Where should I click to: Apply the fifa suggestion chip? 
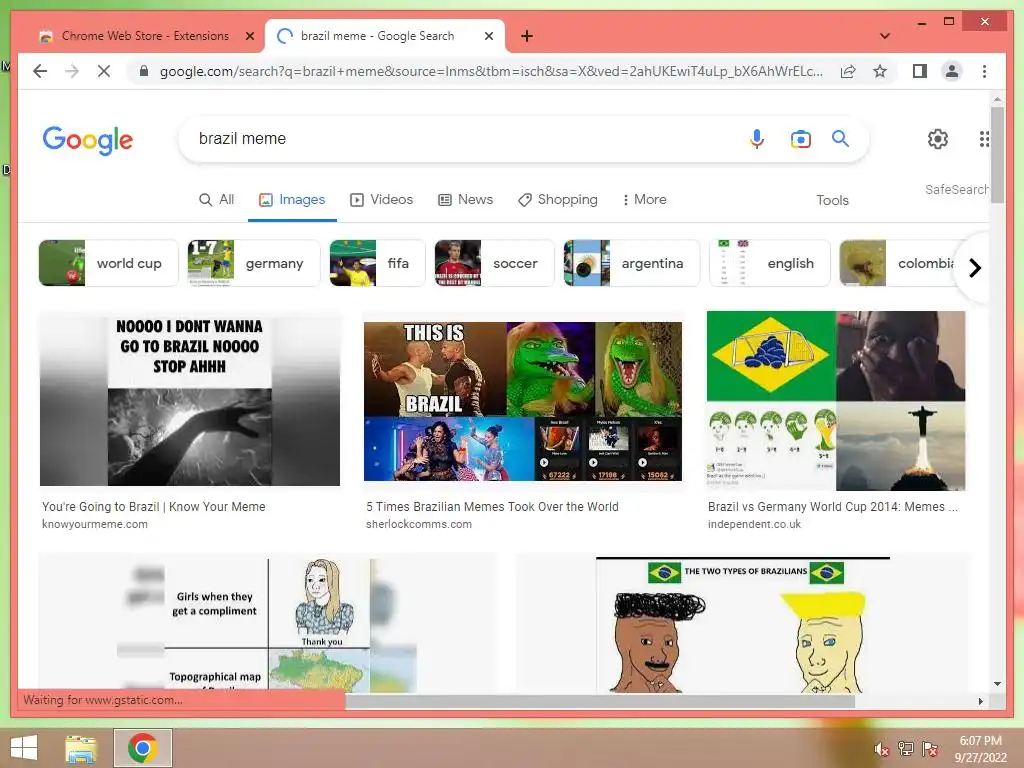[x=377, y=263]
